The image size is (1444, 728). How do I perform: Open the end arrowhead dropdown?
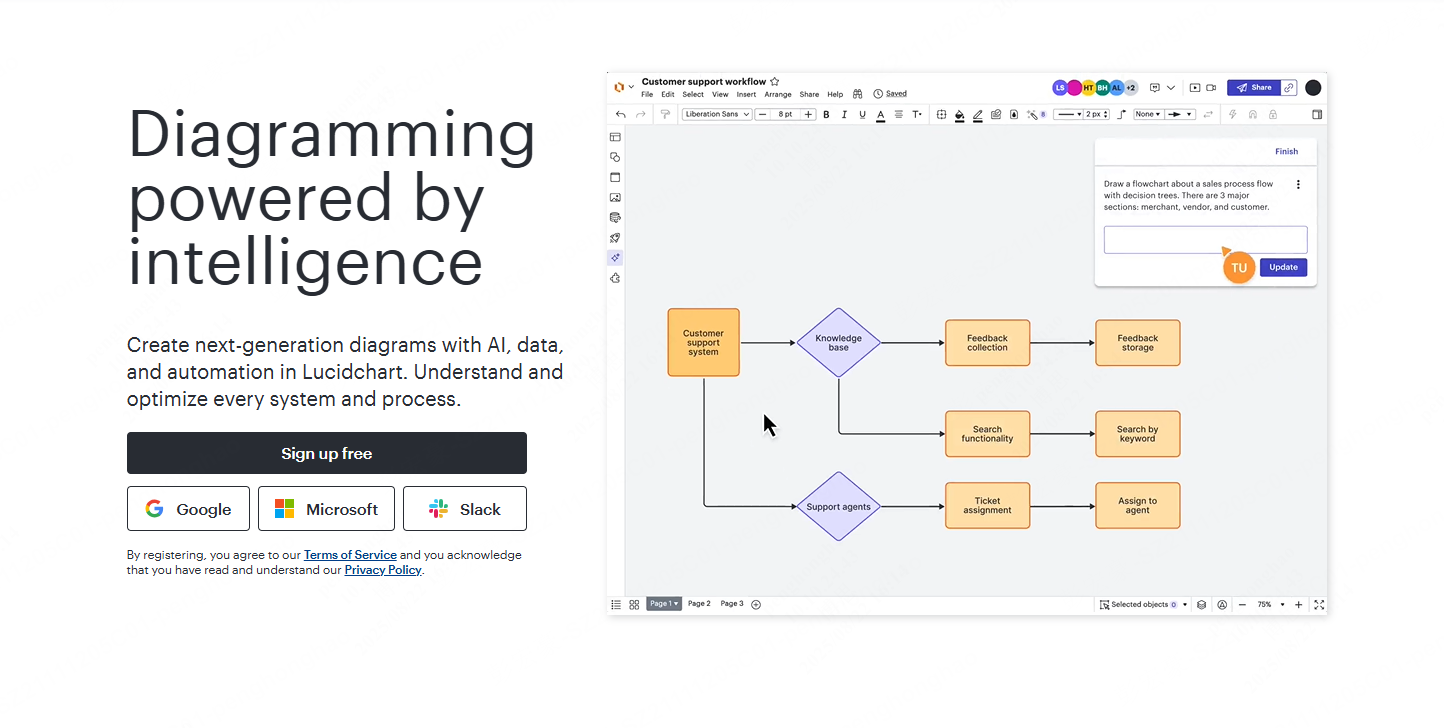tap(1181, 115)
